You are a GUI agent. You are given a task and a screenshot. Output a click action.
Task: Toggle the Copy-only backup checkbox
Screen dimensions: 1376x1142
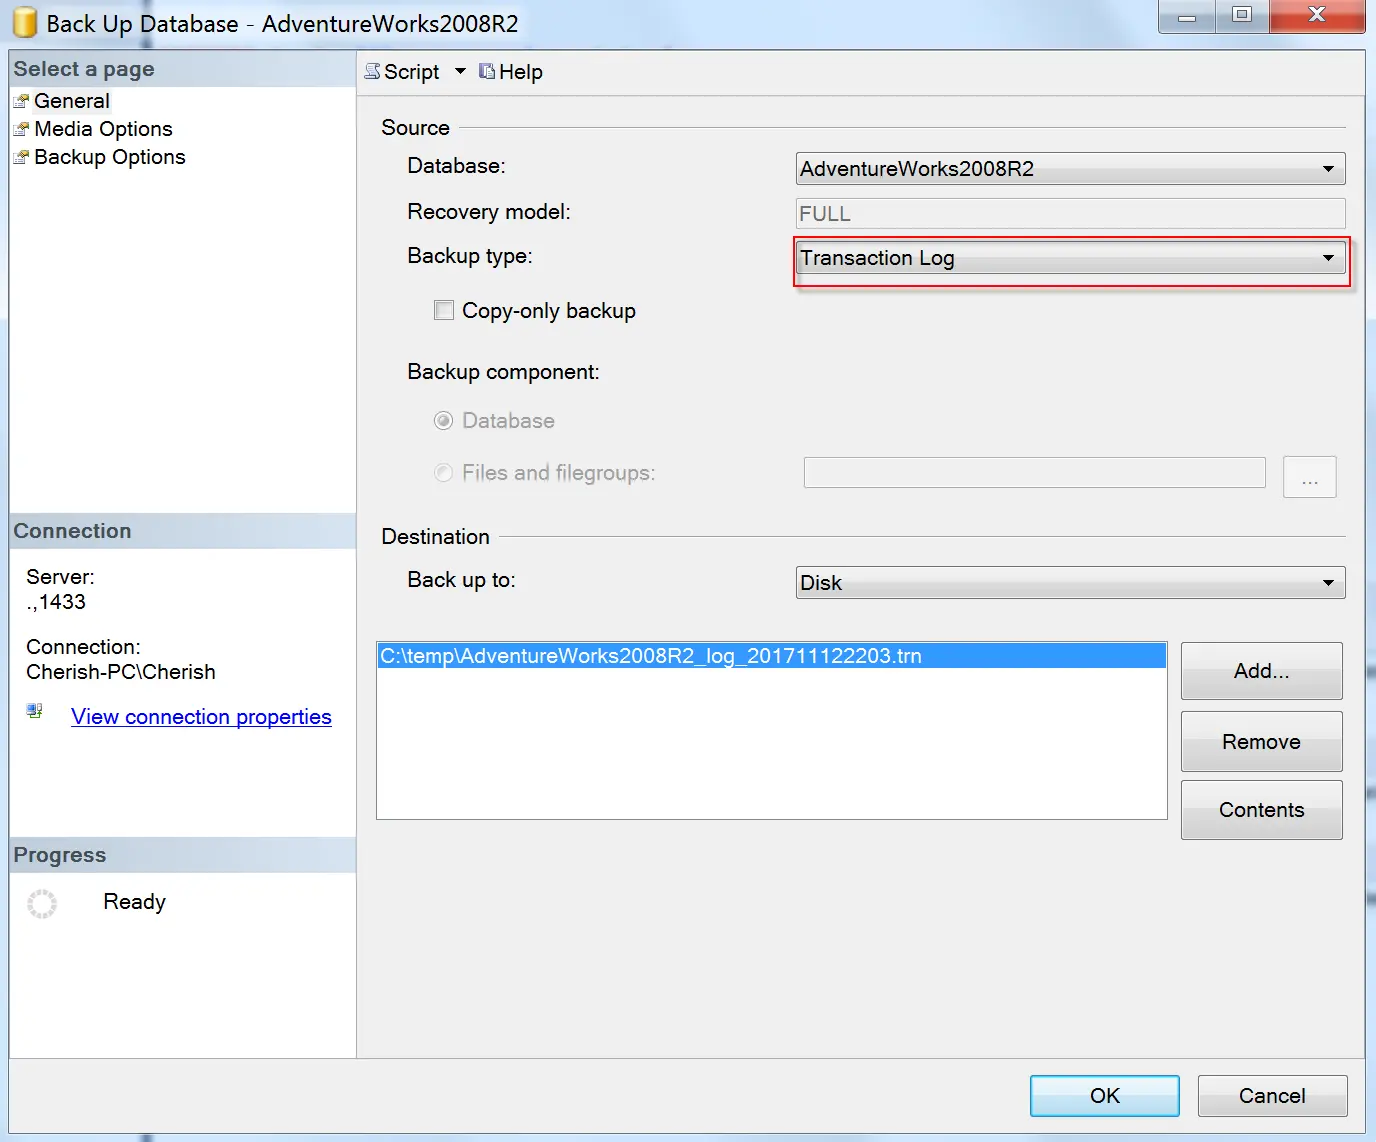(x=444, y=310)
